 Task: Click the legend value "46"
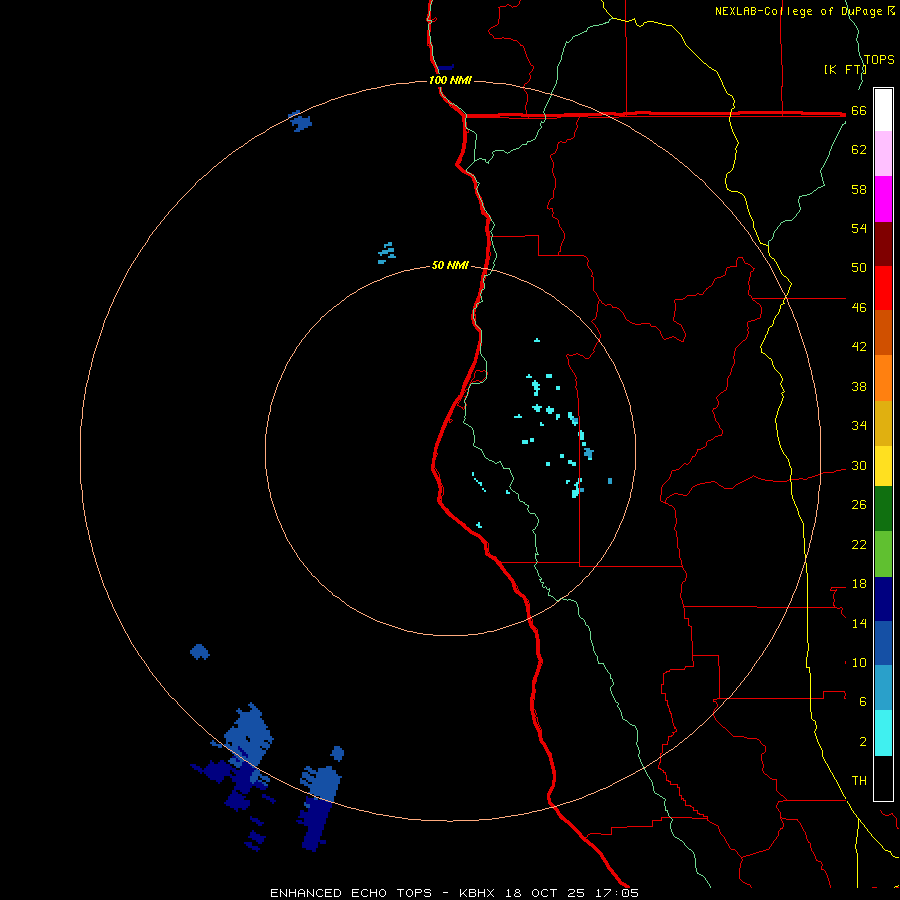pyautogui.click(x=859, y=308)
